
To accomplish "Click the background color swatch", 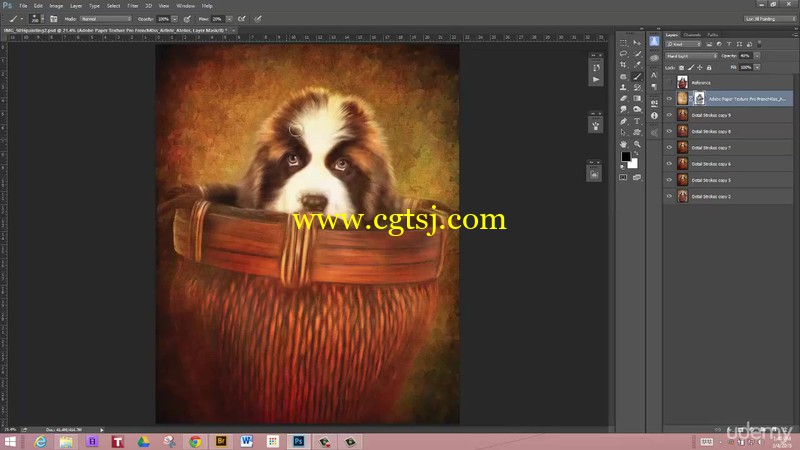I will pos(633,164).
